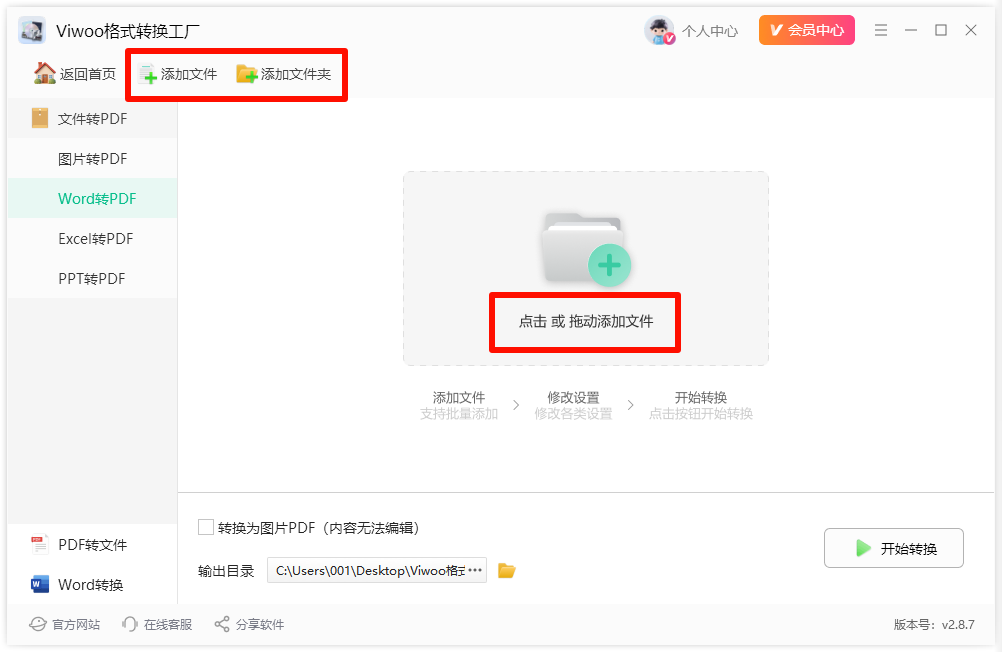Open the hamburger menu icon in title bar
This screenshot has height=652, width=1002.
pos(881,30)
